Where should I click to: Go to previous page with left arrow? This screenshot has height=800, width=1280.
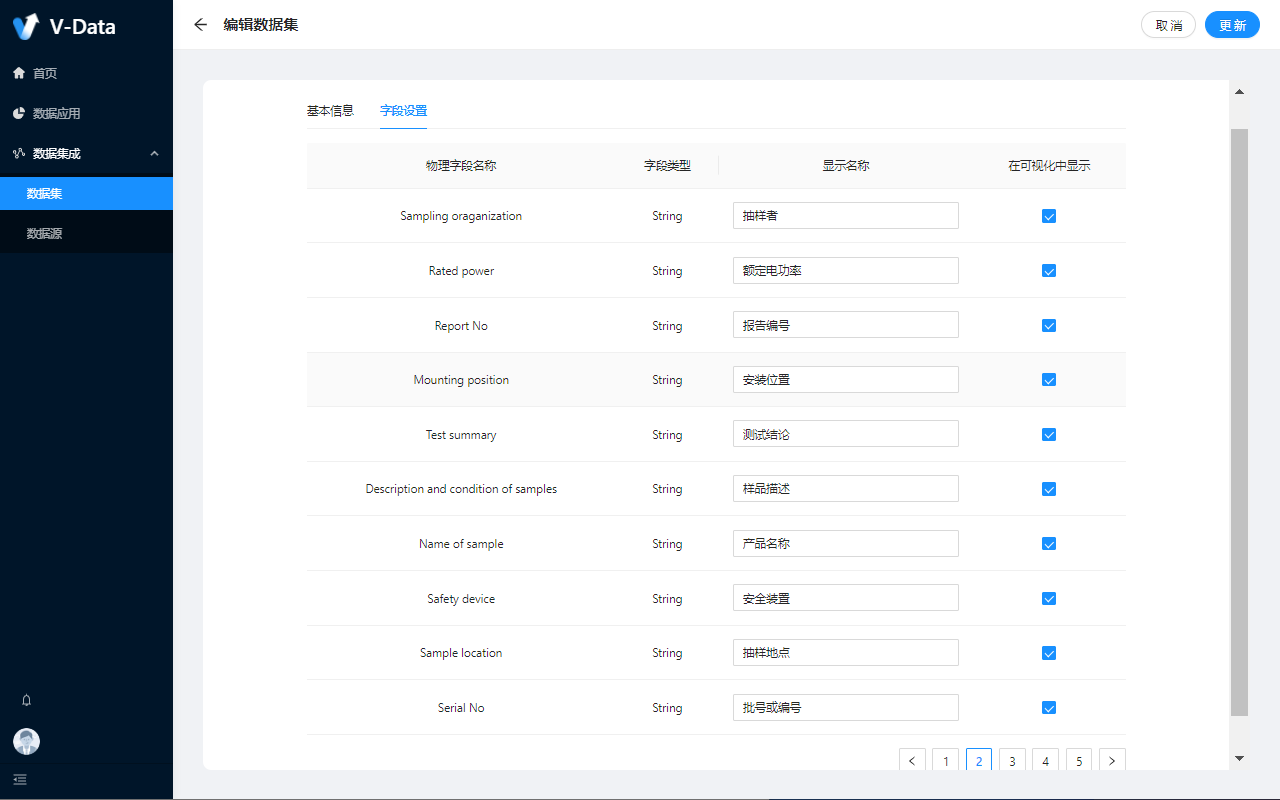click(x=912, y=761)
